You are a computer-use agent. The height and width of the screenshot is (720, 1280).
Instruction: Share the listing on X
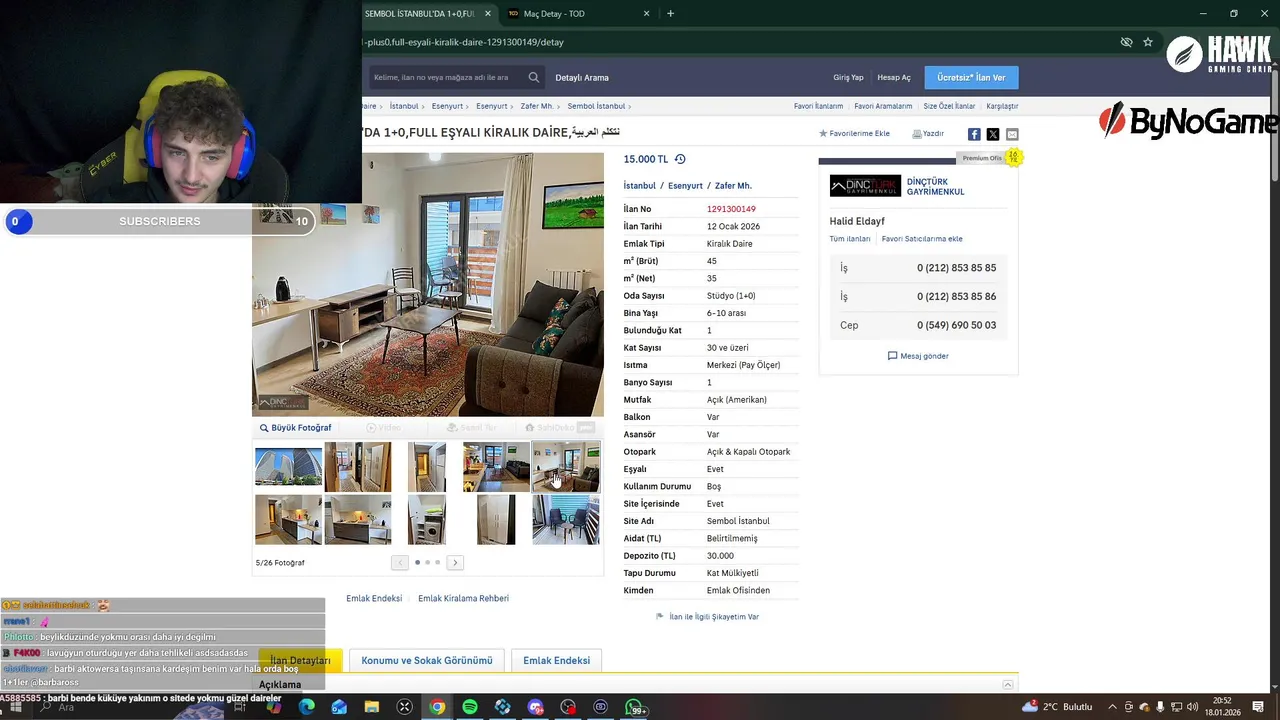click(993, 134)
